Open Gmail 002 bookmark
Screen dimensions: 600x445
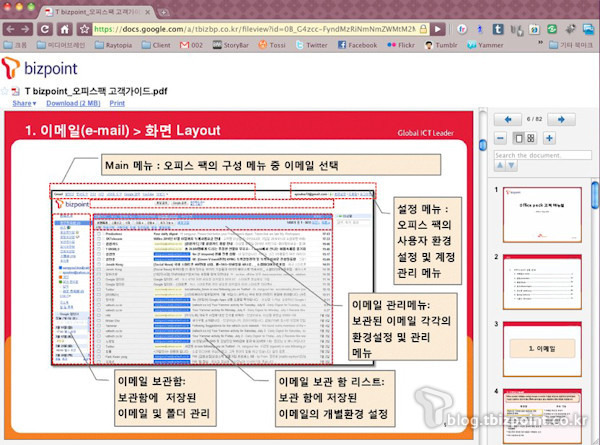[191, 45]
